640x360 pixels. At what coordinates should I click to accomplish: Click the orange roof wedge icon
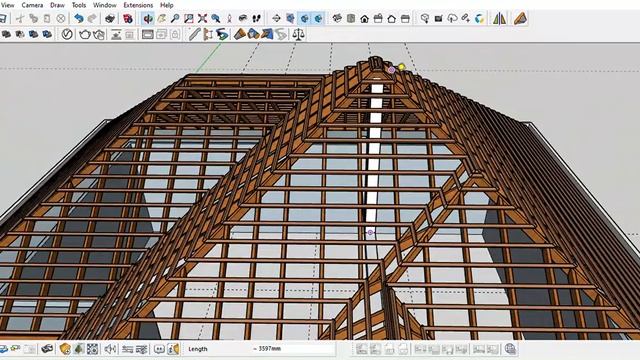point(520,18)
